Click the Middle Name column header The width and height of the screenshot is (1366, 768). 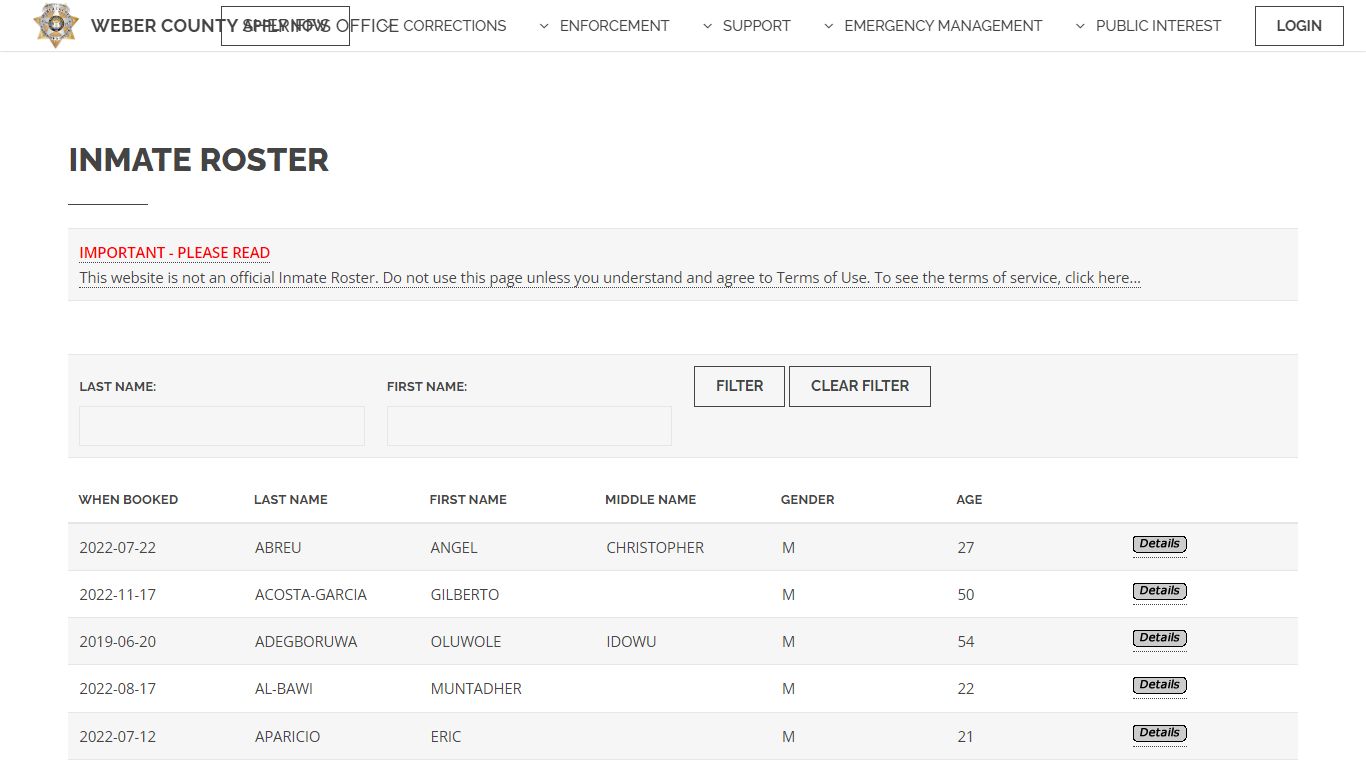(651, 499)
